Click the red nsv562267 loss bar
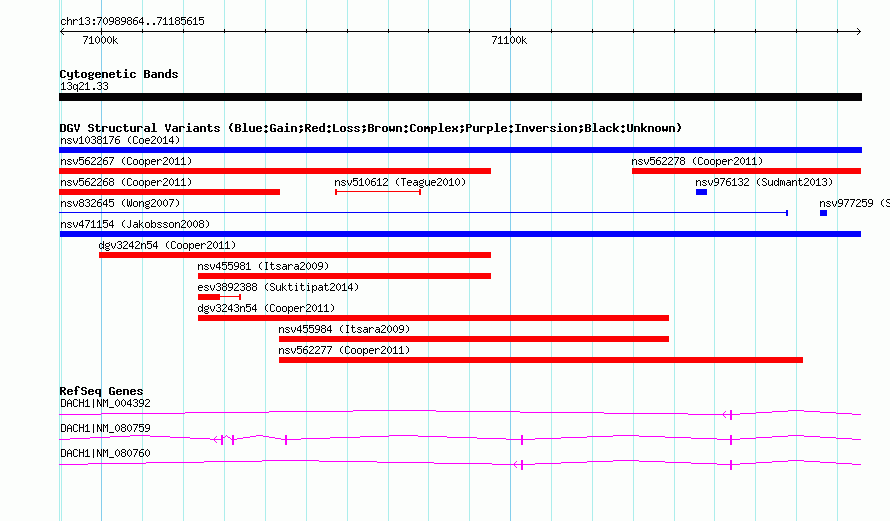 click(x=275, y=171)
